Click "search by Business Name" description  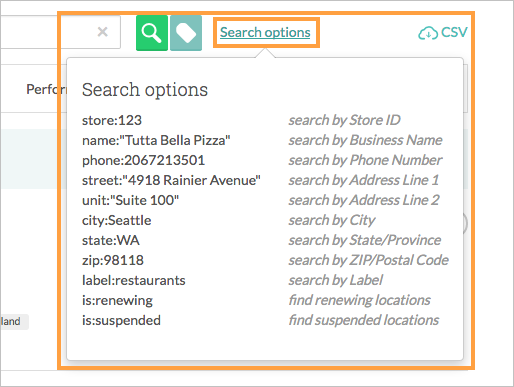point(365,140)
